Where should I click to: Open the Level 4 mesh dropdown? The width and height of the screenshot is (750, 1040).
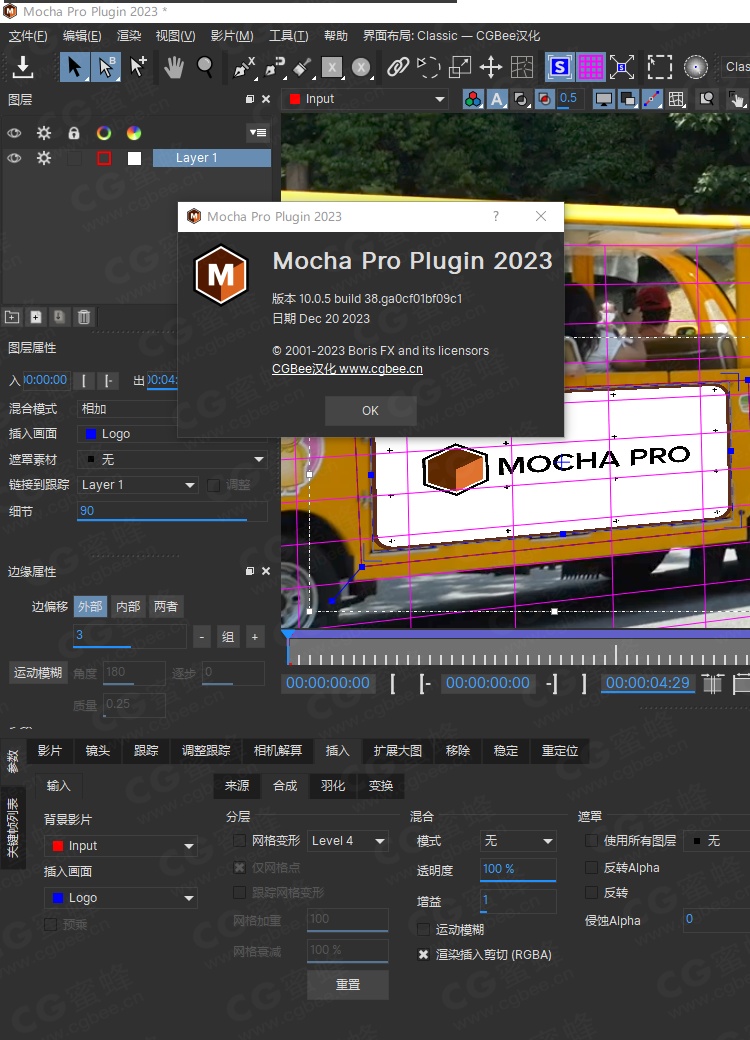tap(347, 840)
